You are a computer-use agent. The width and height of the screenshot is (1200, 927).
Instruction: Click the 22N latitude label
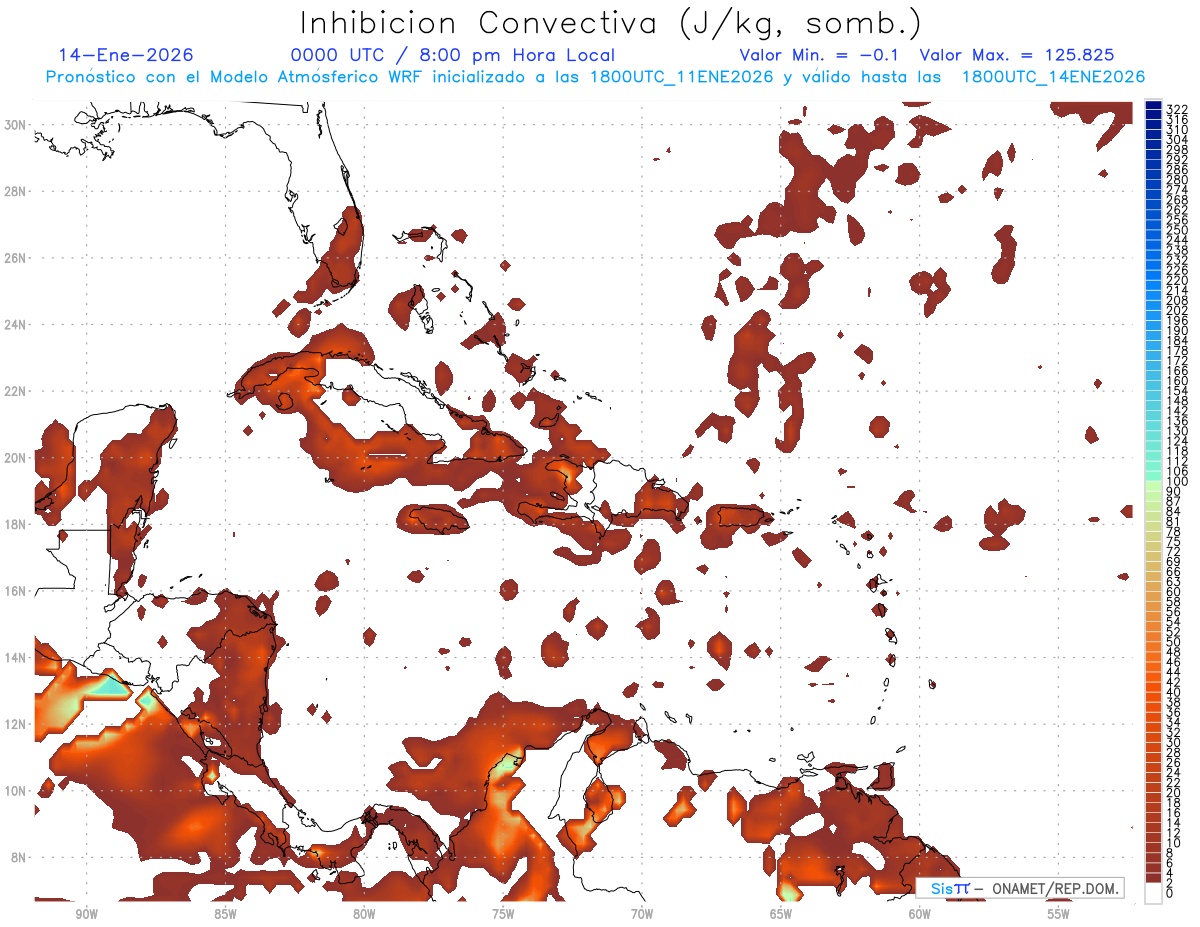[x=16, y=391]
